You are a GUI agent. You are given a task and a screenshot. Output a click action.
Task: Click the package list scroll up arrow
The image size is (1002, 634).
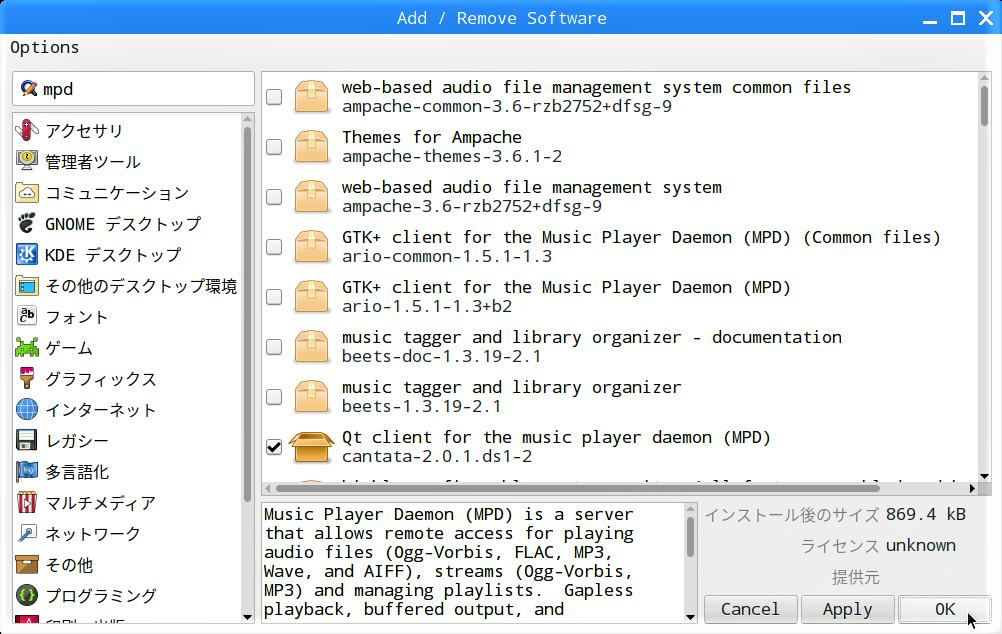pos(984,78)
